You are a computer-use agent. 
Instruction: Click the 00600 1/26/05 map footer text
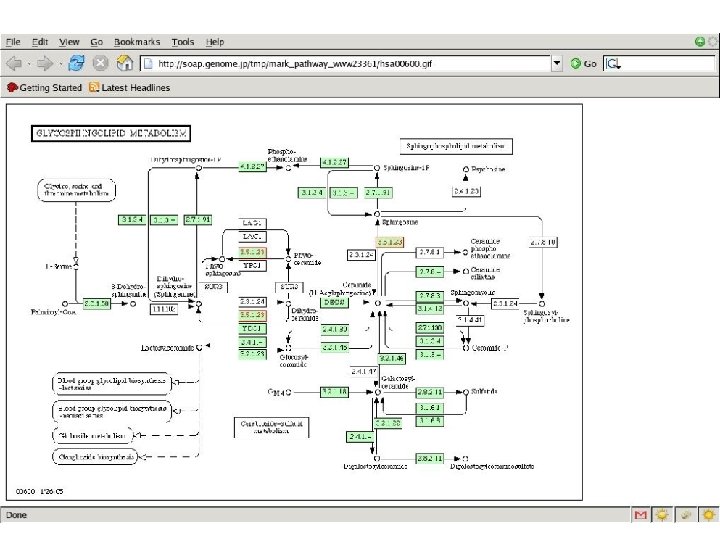tap(39, 491)
